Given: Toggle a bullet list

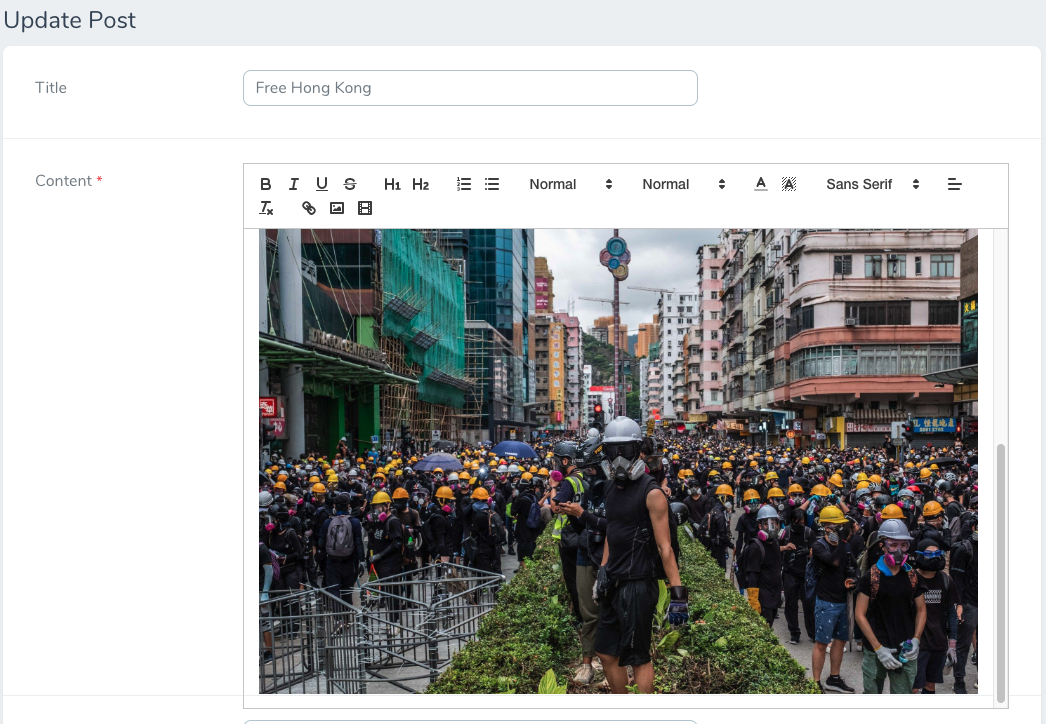Looking at the screenshot, I should pos(491,183).
